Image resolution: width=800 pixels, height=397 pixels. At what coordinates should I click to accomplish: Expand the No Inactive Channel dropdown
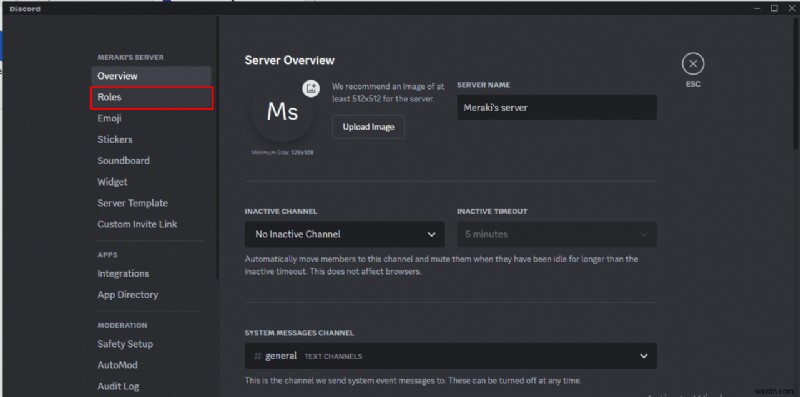click(x=344, y=234)
